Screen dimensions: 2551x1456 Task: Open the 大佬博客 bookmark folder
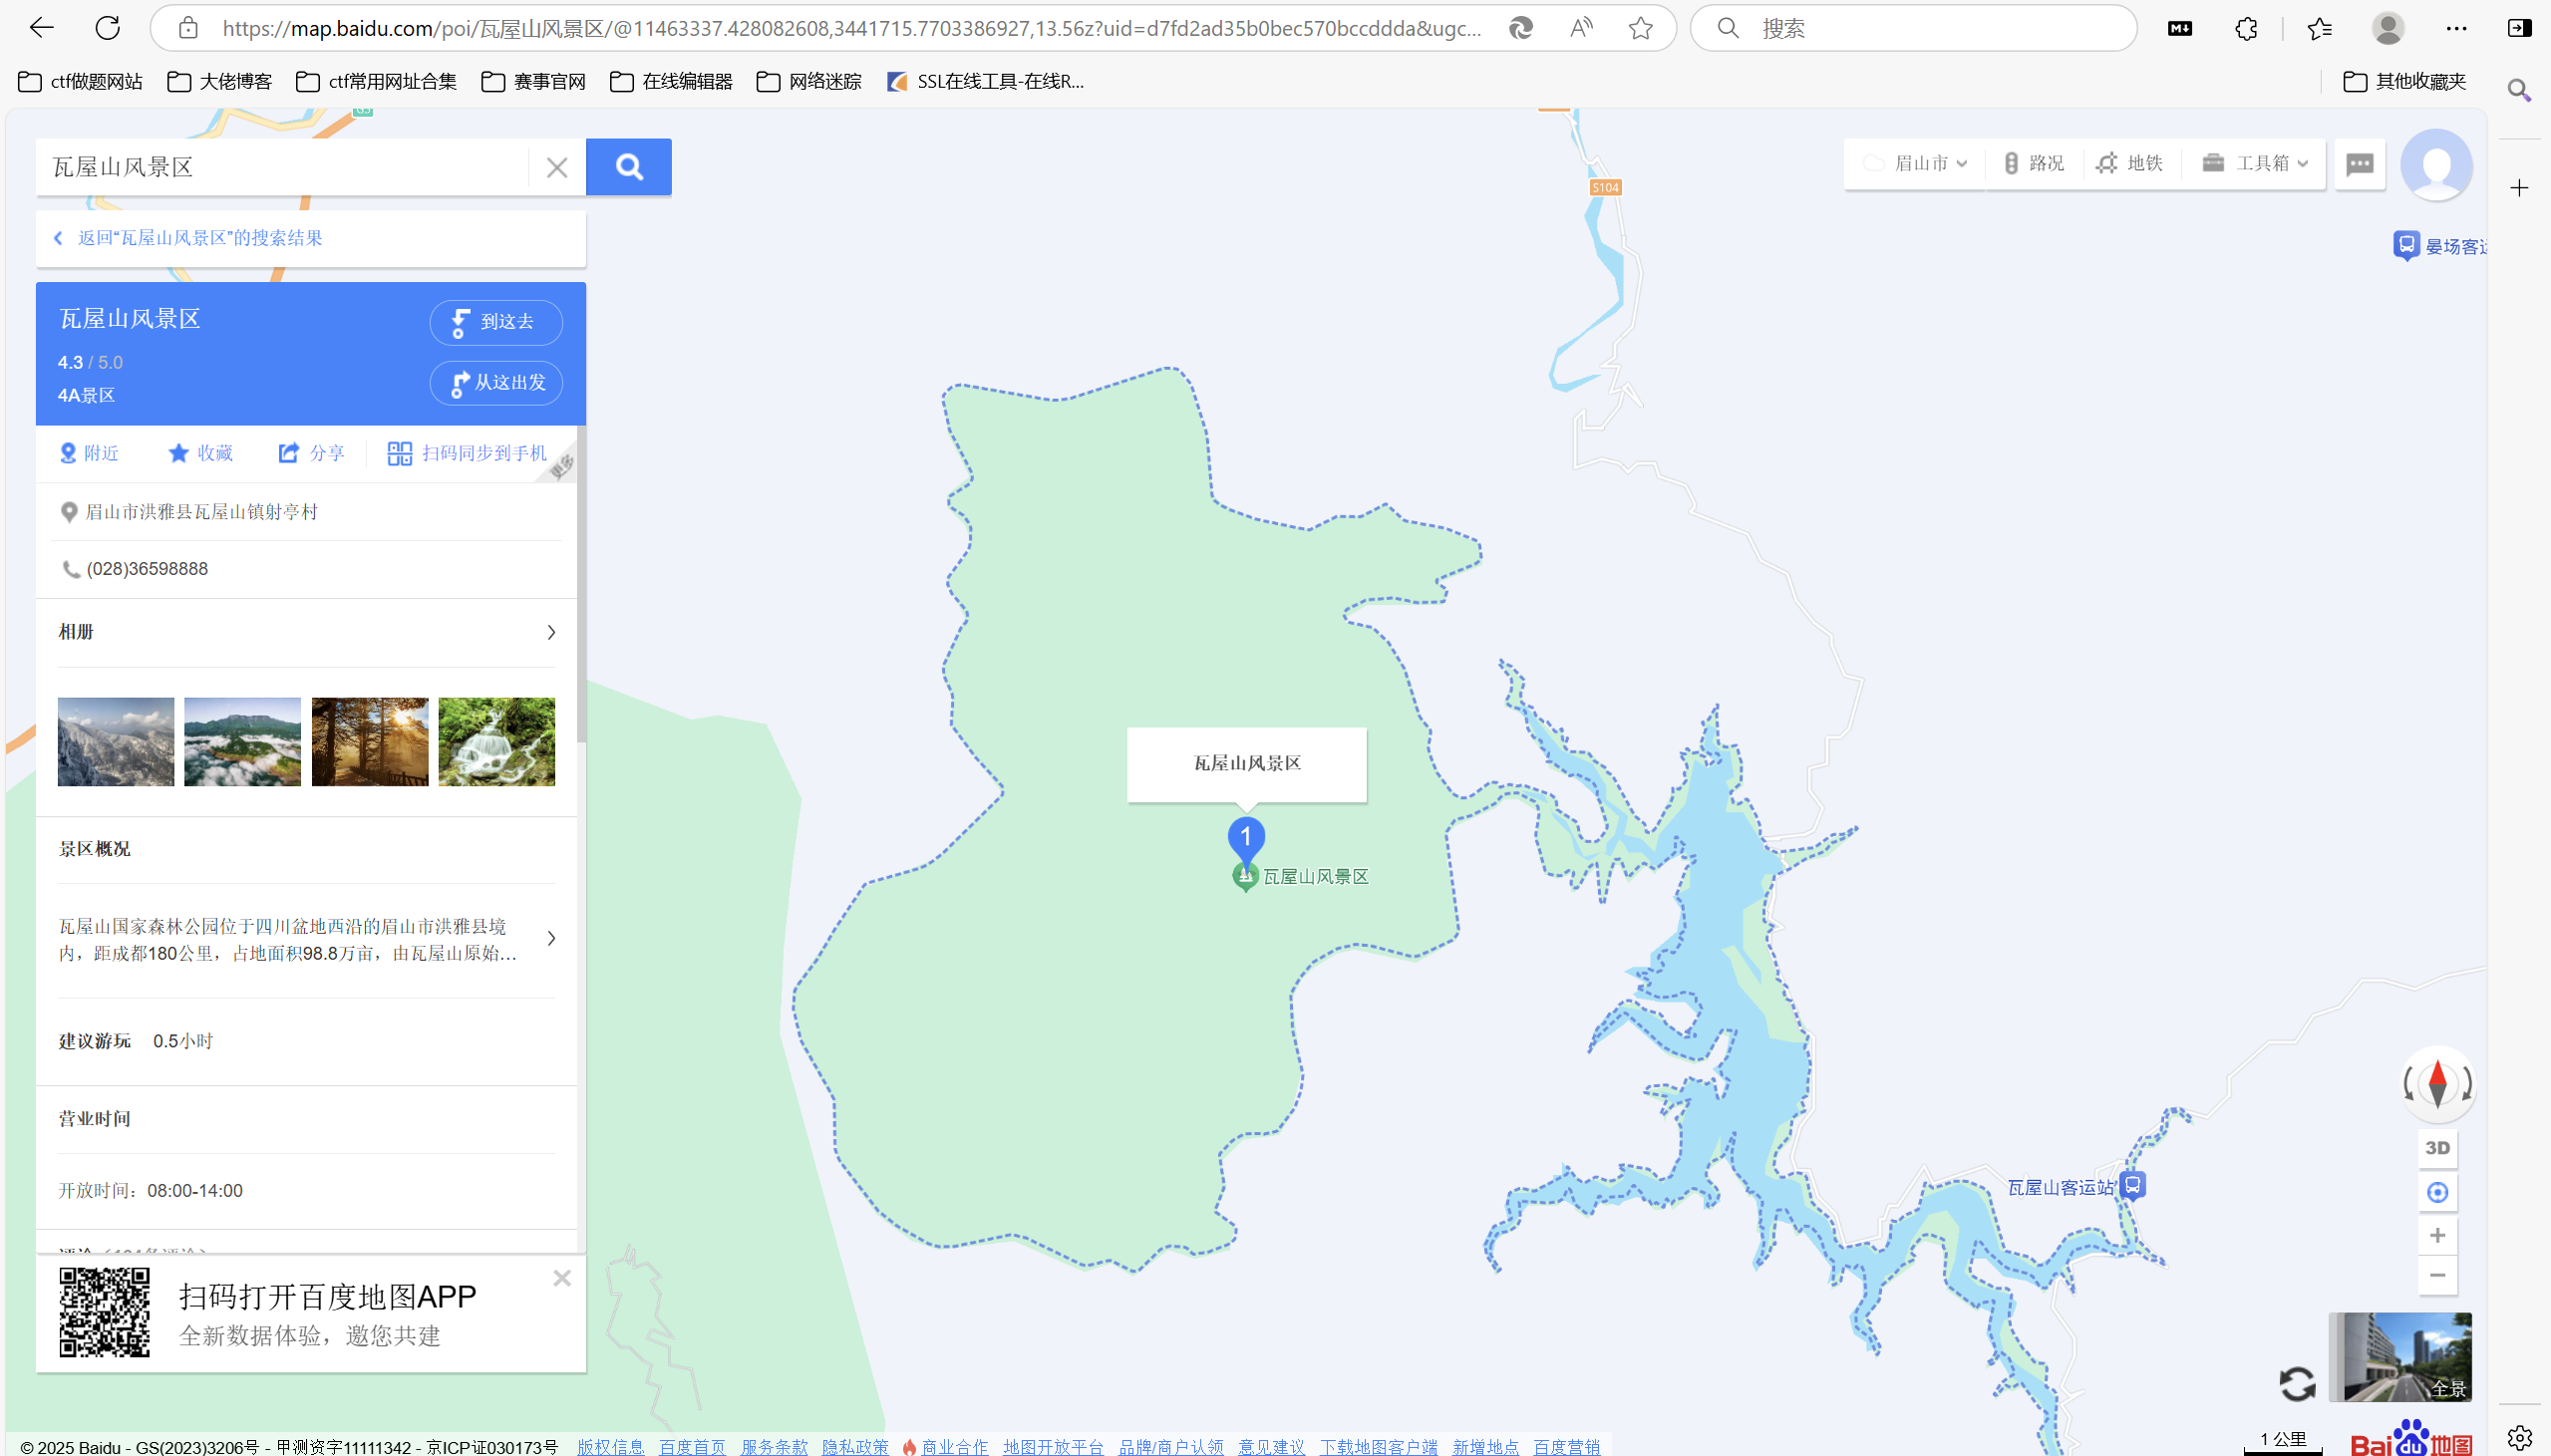coord(220,82)
